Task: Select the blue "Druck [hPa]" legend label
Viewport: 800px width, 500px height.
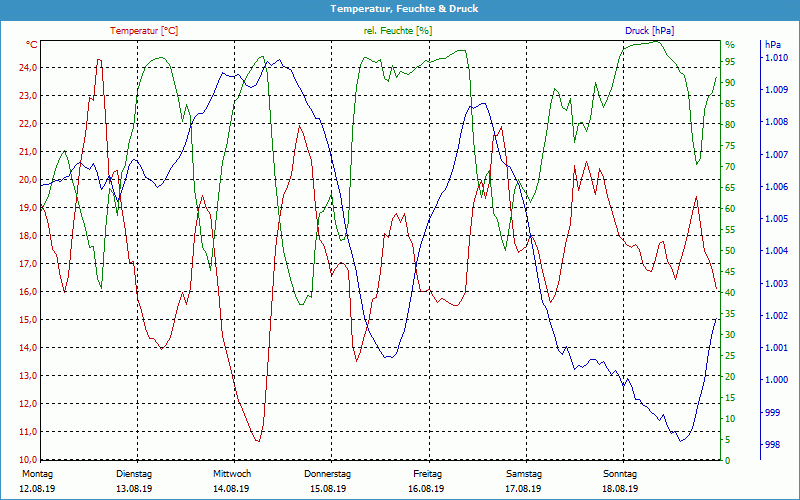Action: (x=649, y=31)
